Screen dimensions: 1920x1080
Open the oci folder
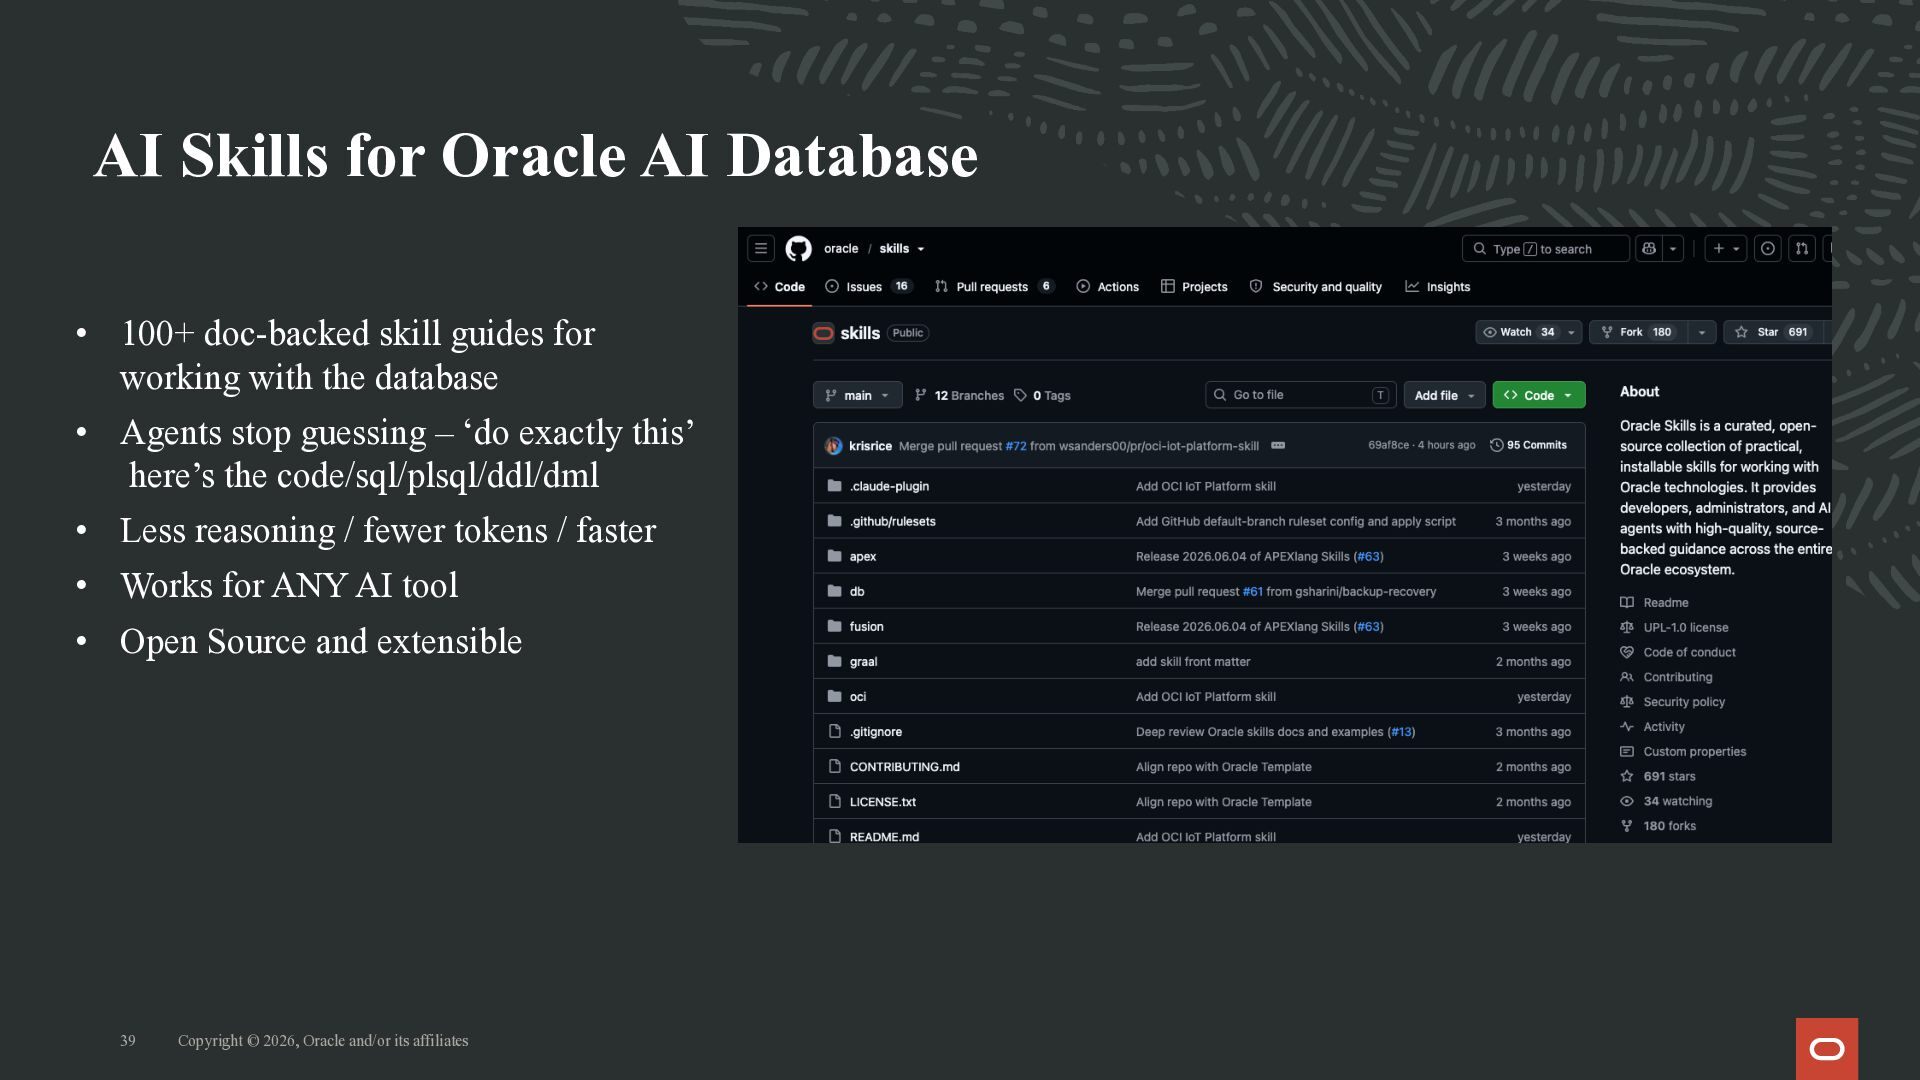pos(858,696)
